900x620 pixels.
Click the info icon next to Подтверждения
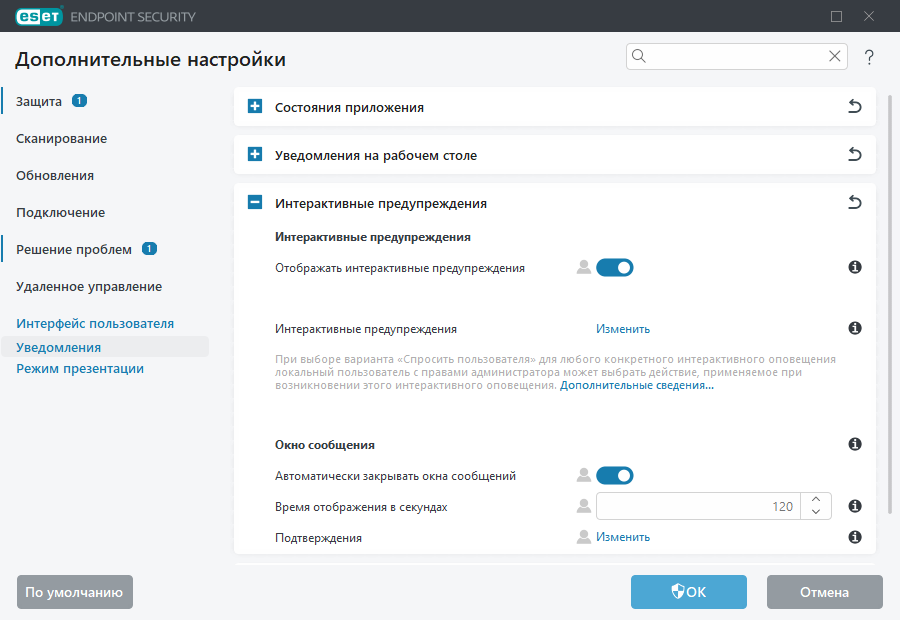[x=855, y=537]
